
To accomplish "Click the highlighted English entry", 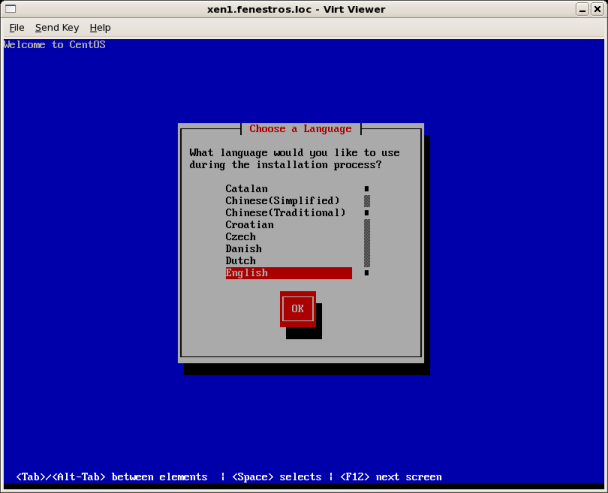I will tap(288, 273).
